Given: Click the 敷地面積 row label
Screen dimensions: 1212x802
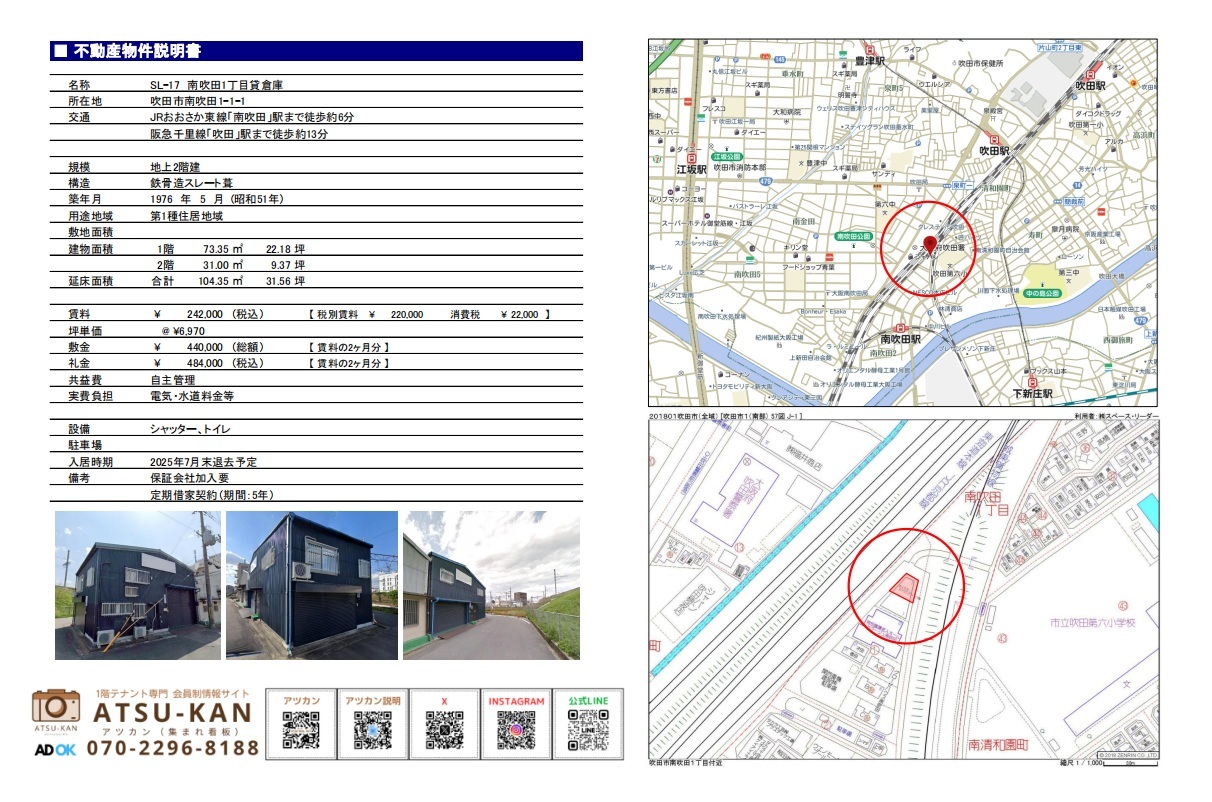Looking at the screenshot, I should pos(90,232).
